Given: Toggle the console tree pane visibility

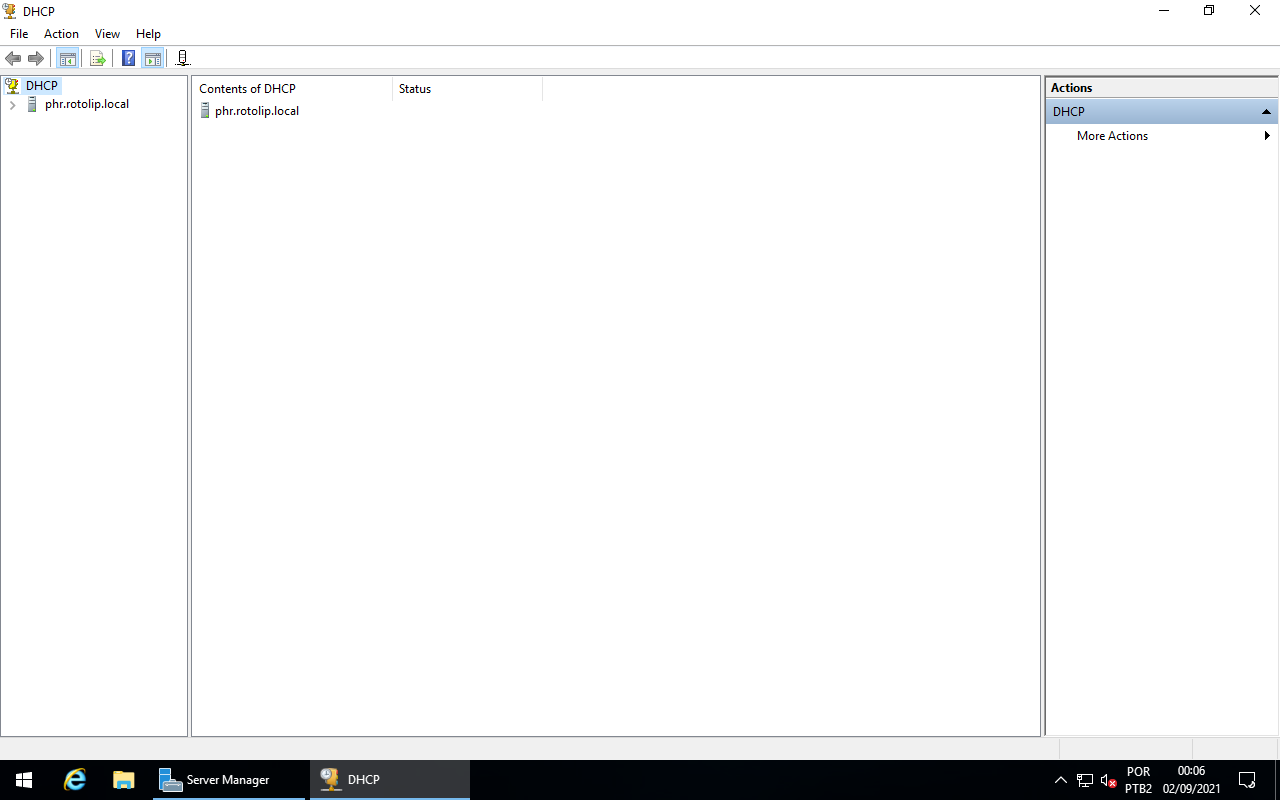Looking at the screenshot, I should point(67,58).
